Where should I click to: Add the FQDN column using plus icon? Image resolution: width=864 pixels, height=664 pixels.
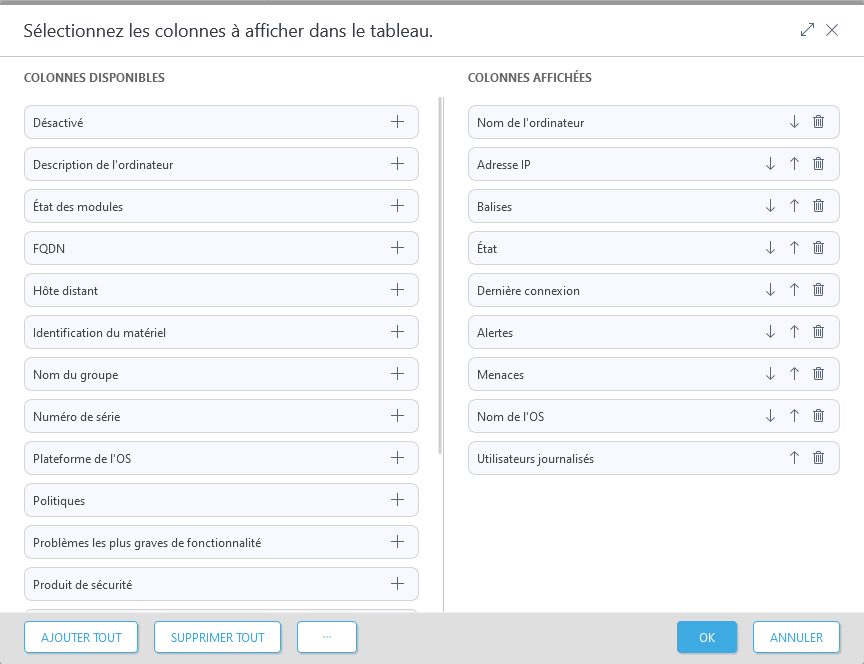pos(397,248)
